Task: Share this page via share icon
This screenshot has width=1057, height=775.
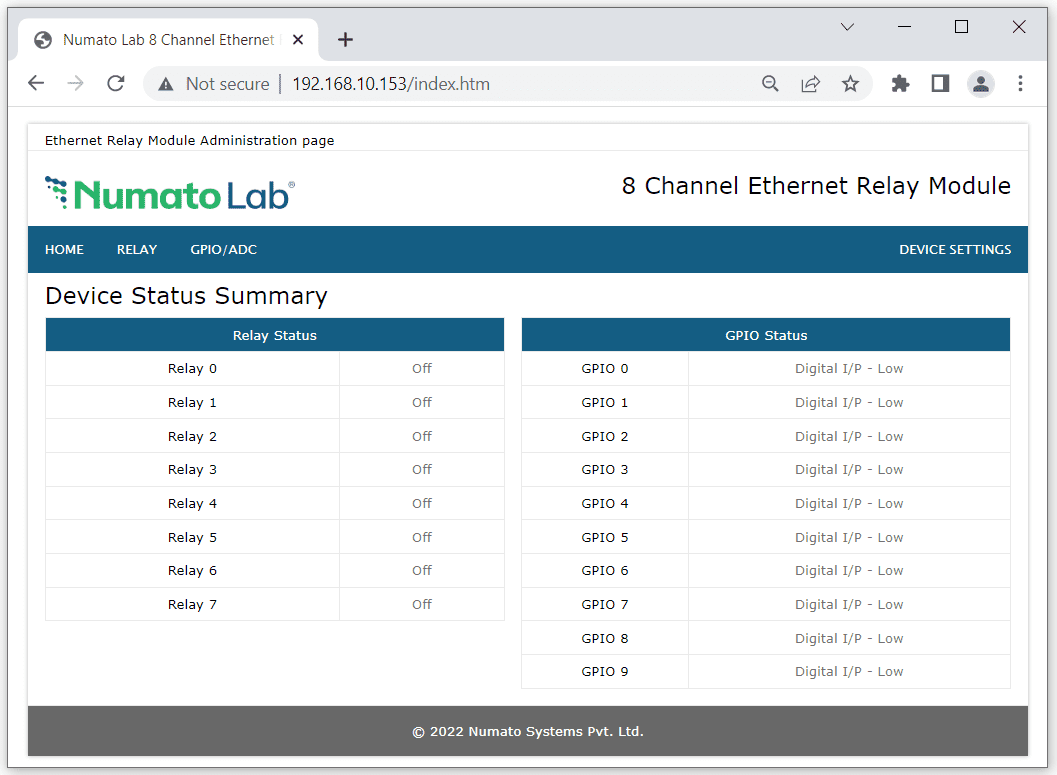Action: 810,84
